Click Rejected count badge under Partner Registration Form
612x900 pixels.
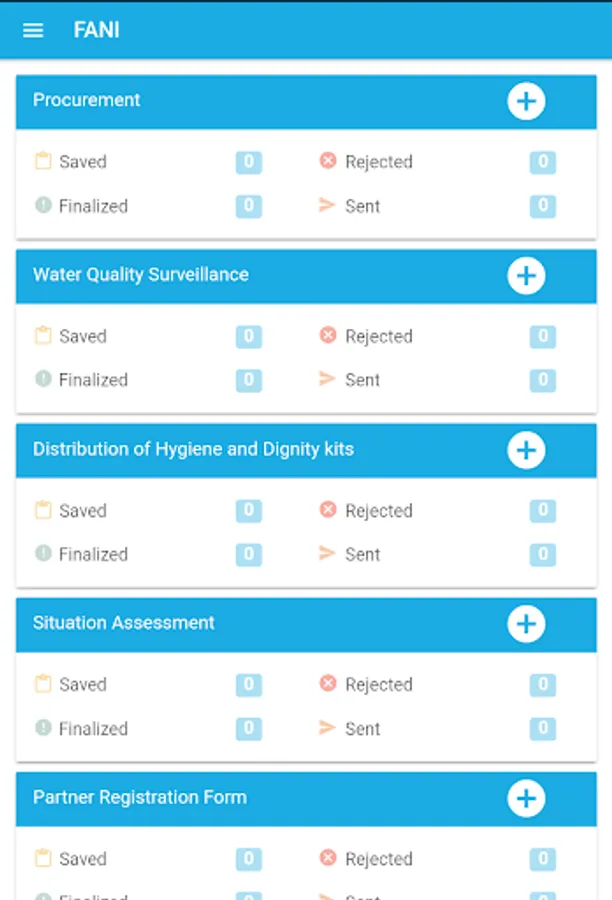point(542,859)
